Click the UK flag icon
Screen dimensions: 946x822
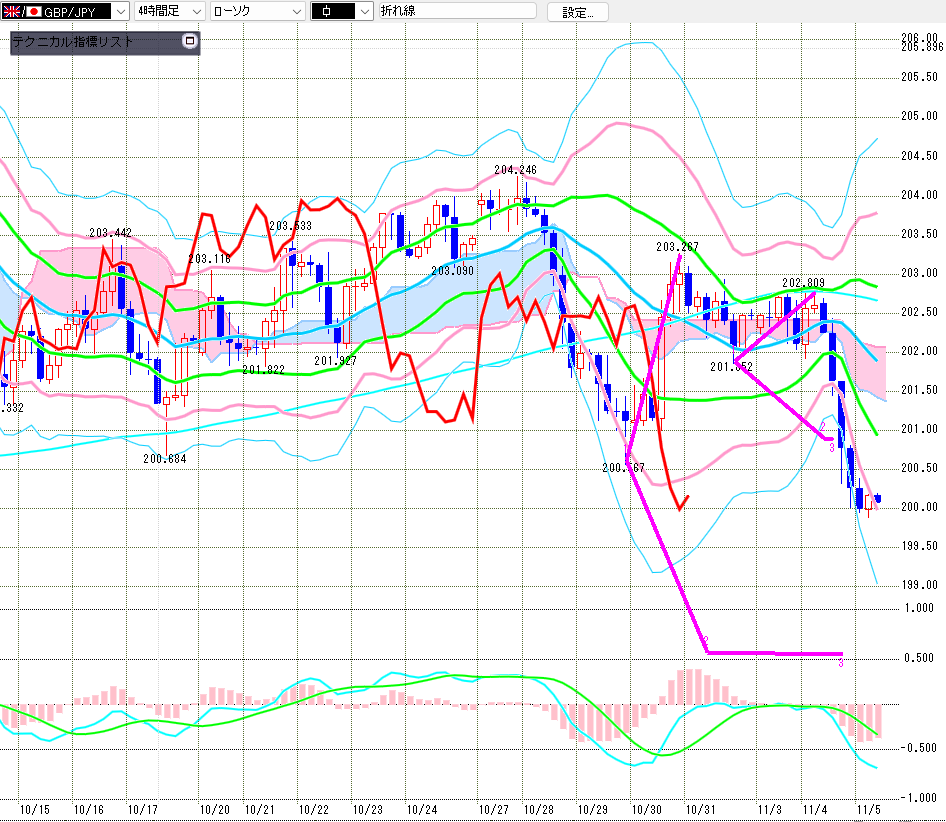pyautogui.click(x=12, y=12)
